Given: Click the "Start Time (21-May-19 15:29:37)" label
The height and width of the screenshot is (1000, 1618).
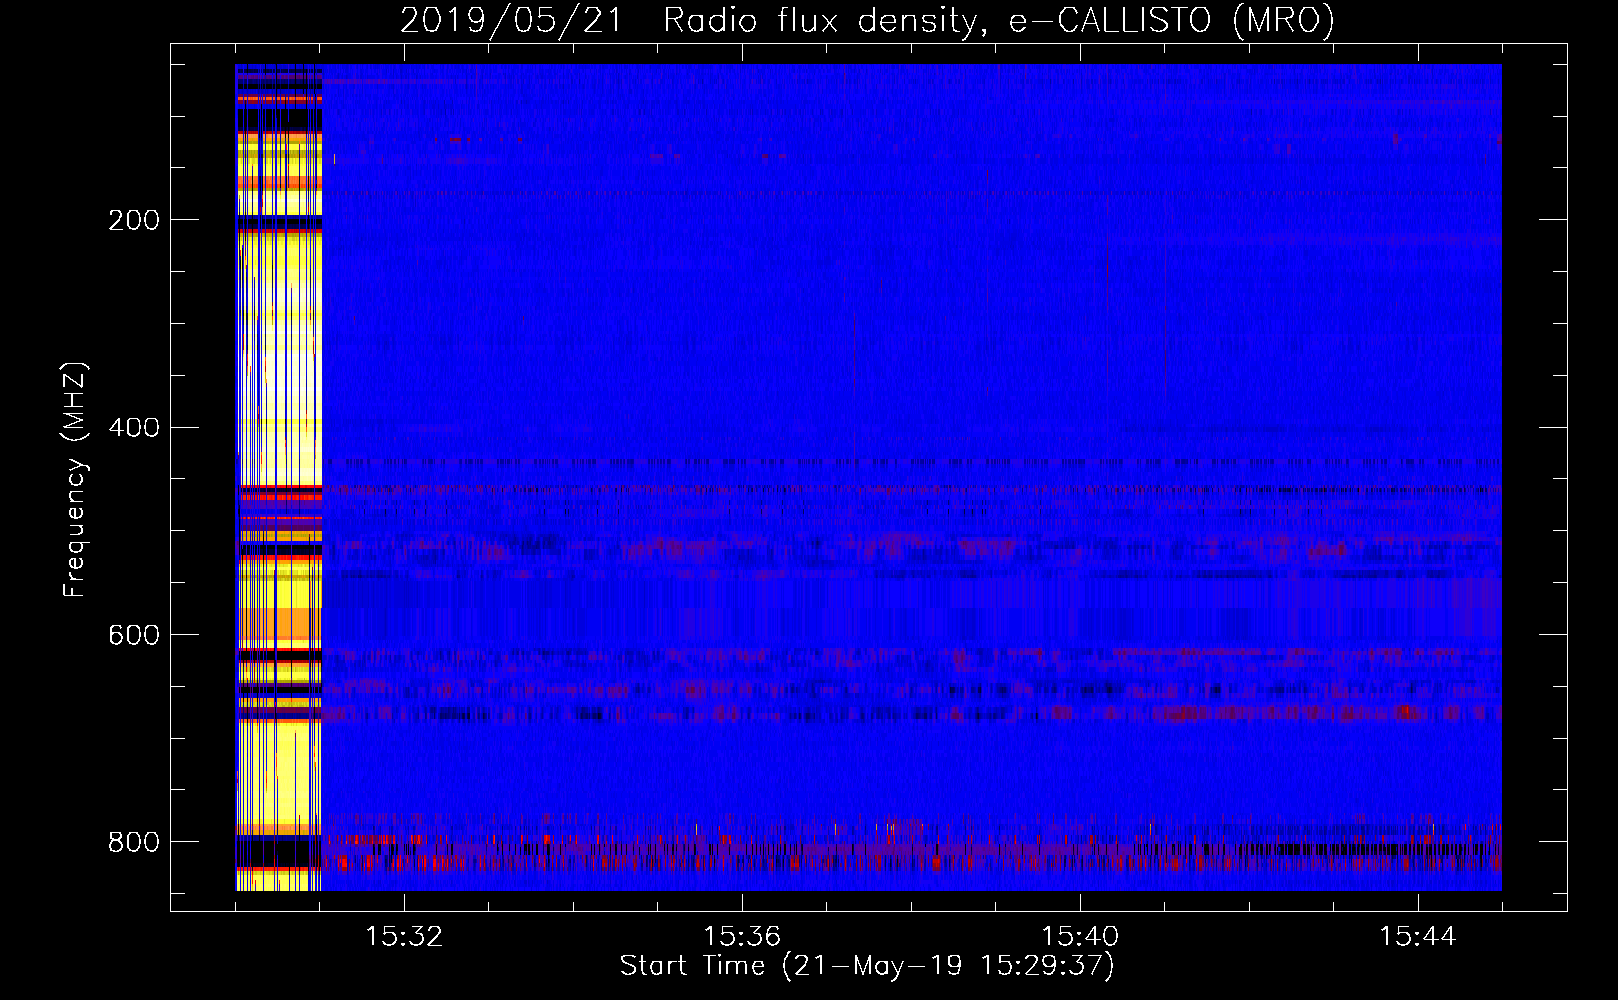Looking at the screenshot, I should tap(867, 966).
